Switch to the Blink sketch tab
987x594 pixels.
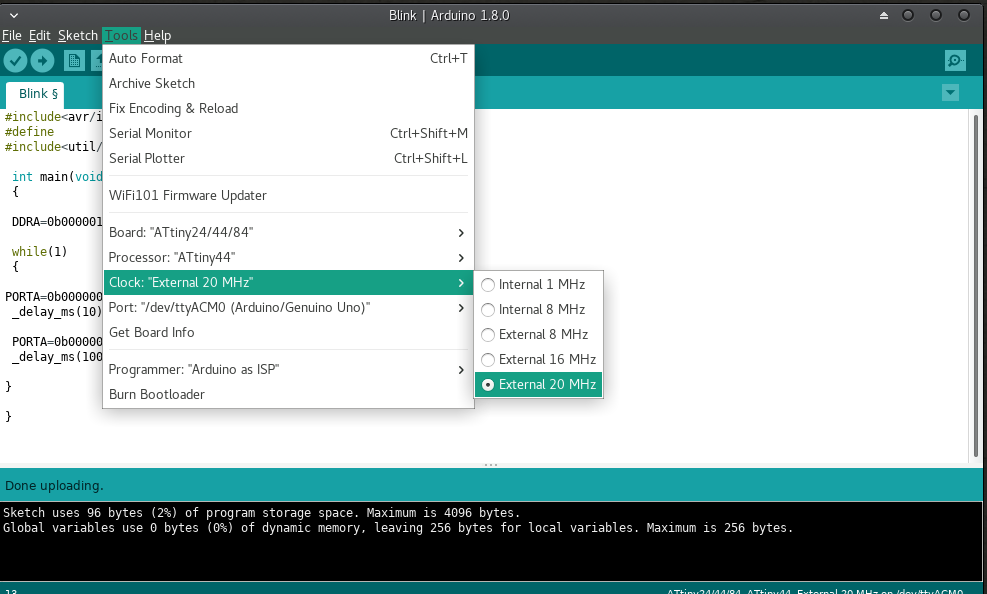[35, 94]
